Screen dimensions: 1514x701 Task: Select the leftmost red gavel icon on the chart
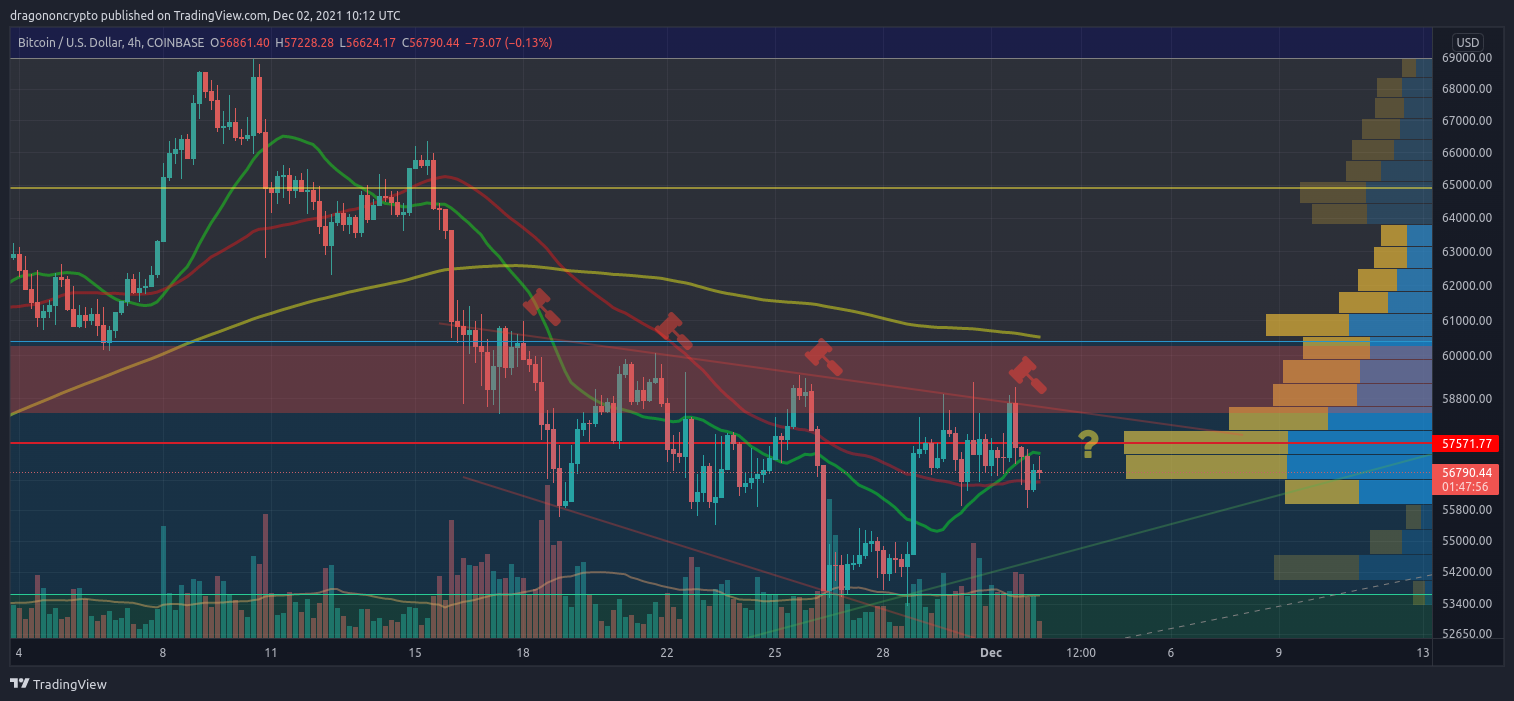click(x=541, y=307)
